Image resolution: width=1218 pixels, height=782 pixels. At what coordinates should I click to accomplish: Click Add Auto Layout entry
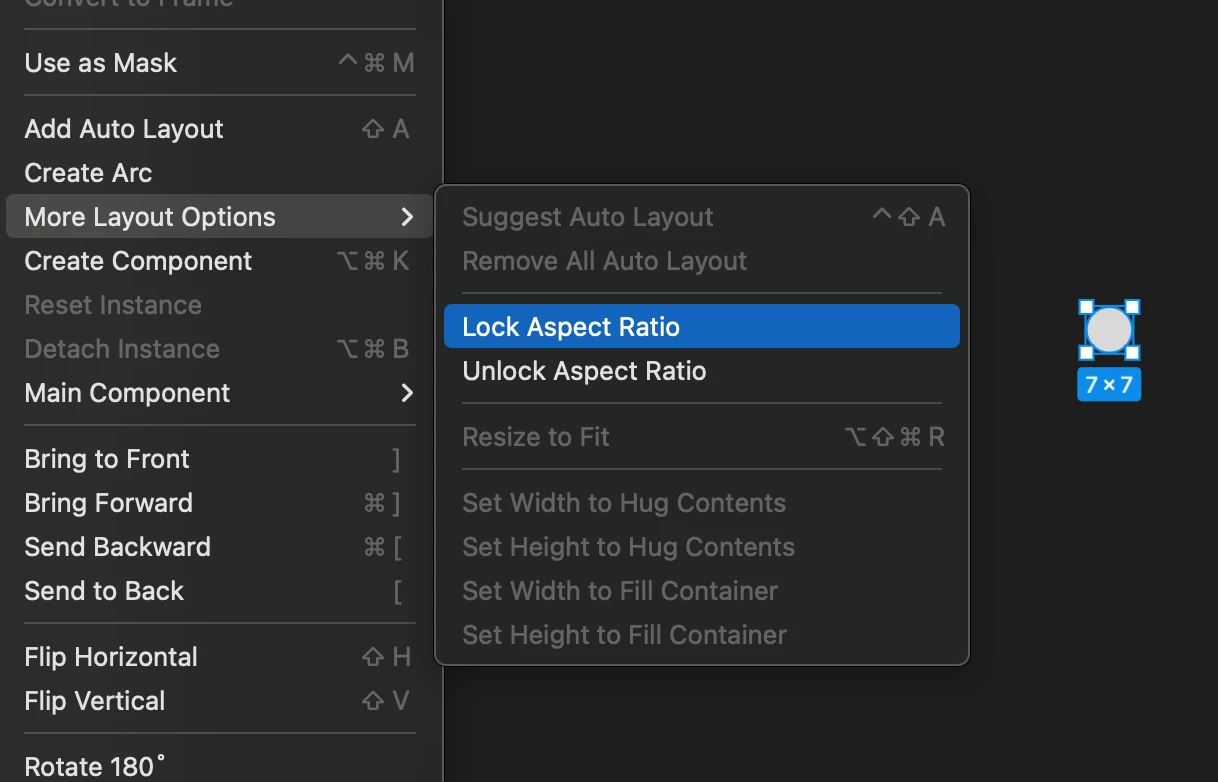click(124, 129)
